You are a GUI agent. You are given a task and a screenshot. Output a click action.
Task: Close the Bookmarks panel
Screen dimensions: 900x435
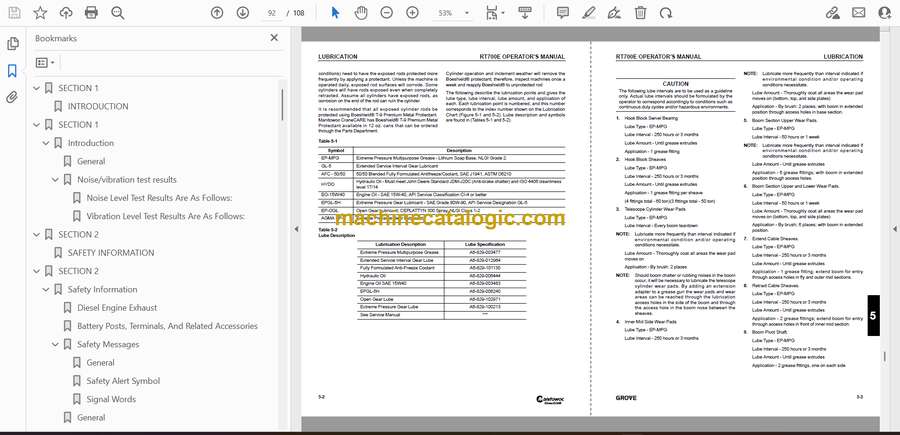click(x=274, y=38)
